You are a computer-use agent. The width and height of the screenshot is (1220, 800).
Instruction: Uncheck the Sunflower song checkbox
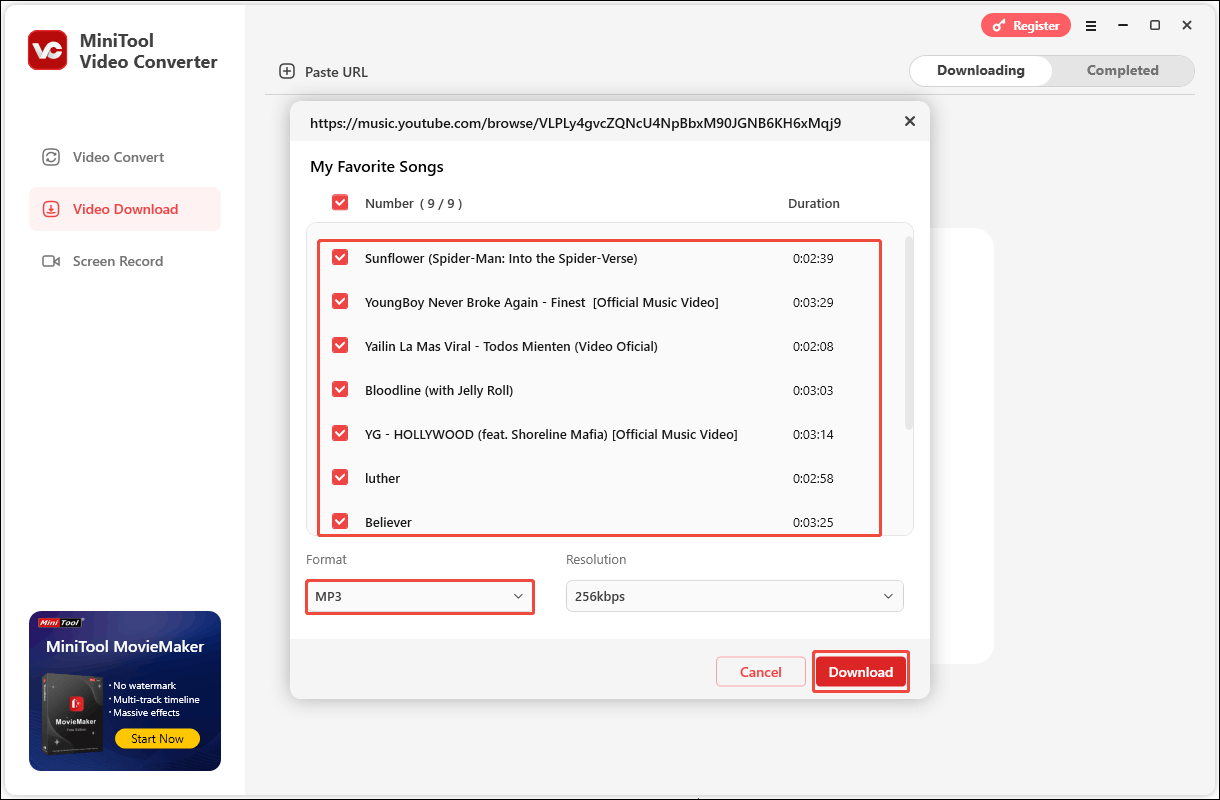pyautogui.click(x=340, y=258)
